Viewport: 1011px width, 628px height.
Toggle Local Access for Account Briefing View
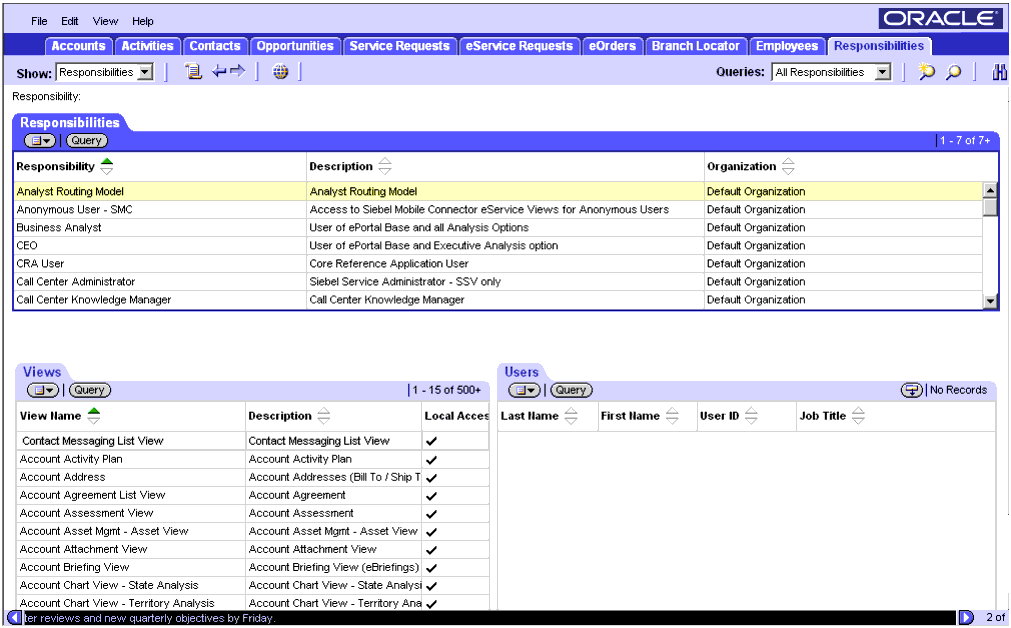431,568
